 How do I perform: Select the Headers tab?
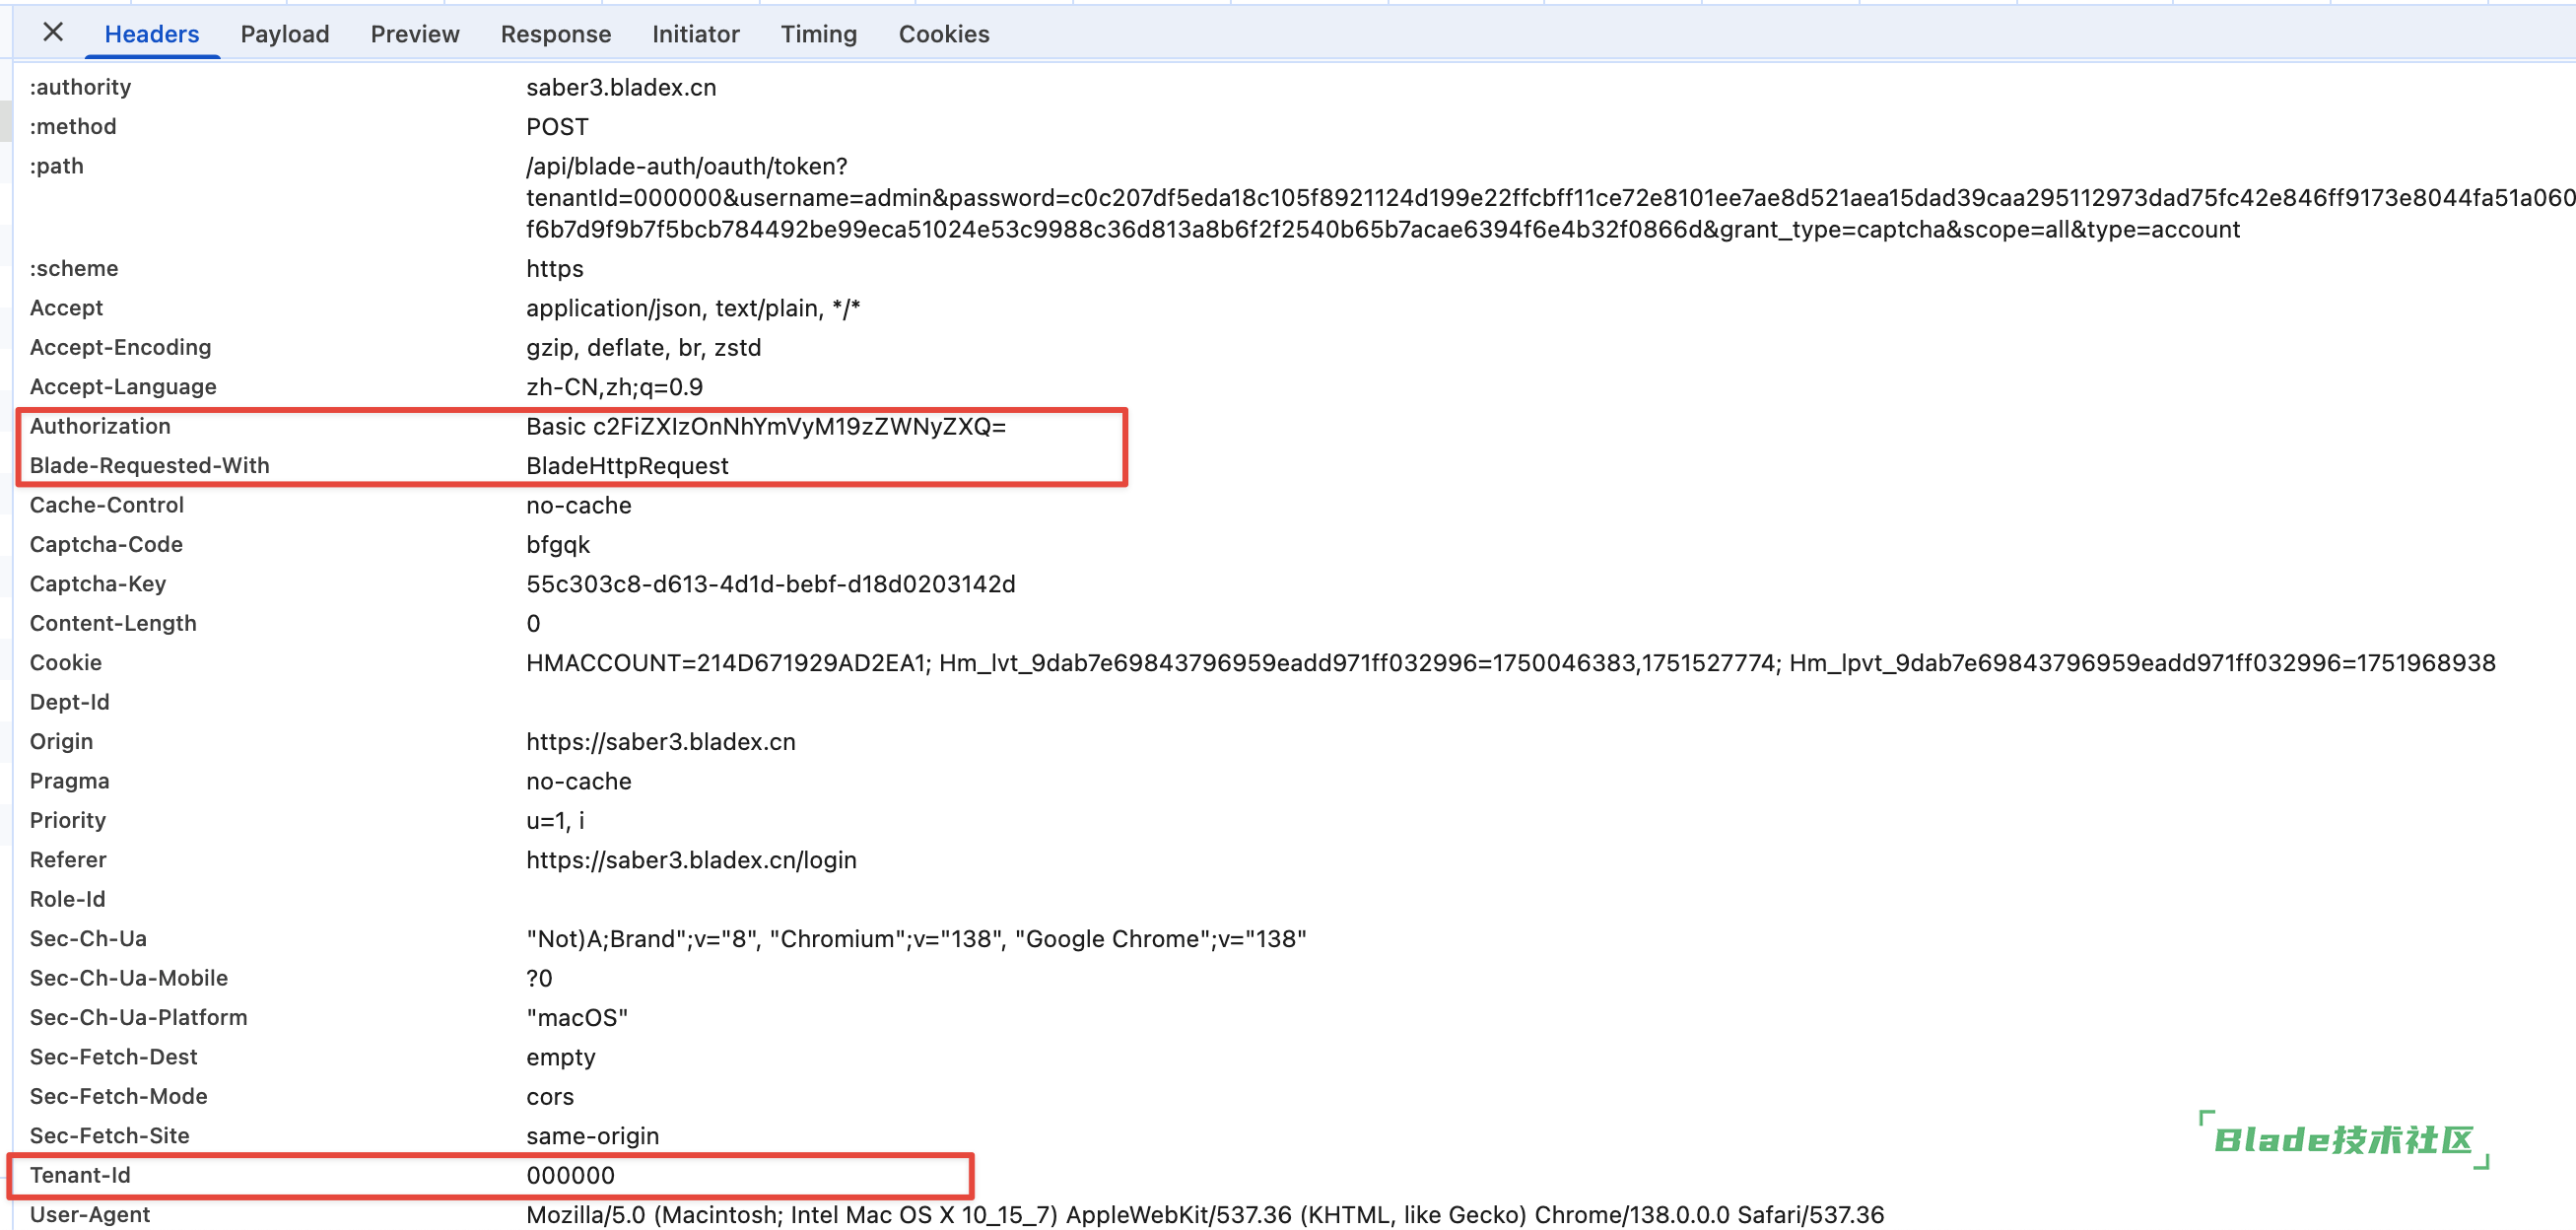tap(152, 34)
